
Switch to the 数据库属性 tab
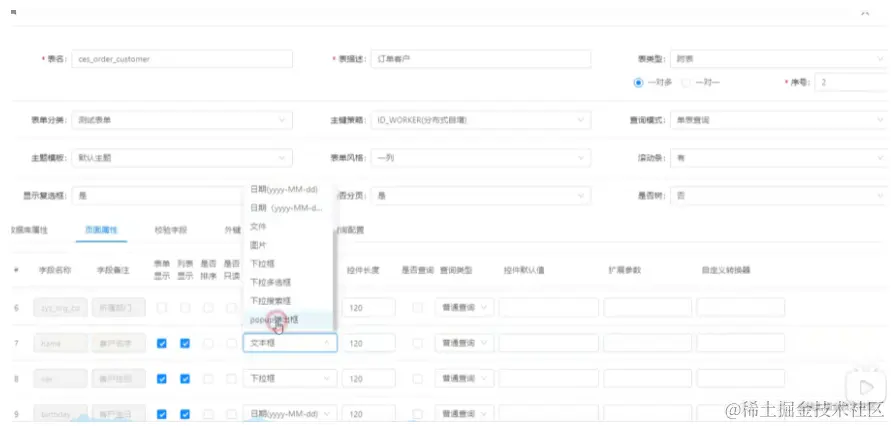(x=30, y=230)
